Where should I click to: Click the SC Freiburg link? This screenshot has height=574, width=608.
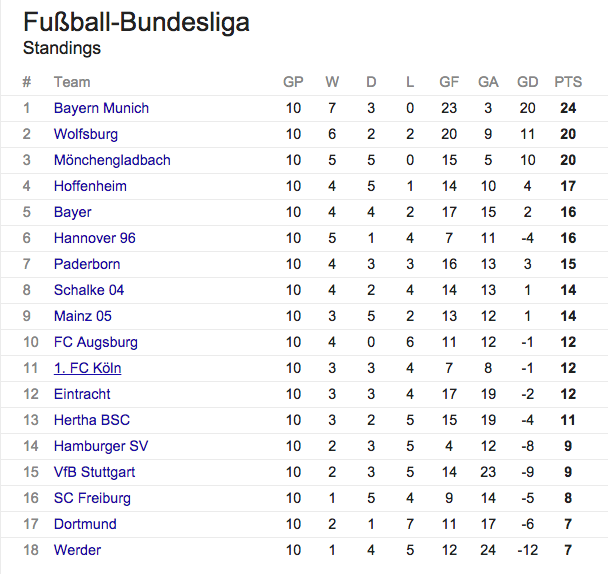coord(92,498)
